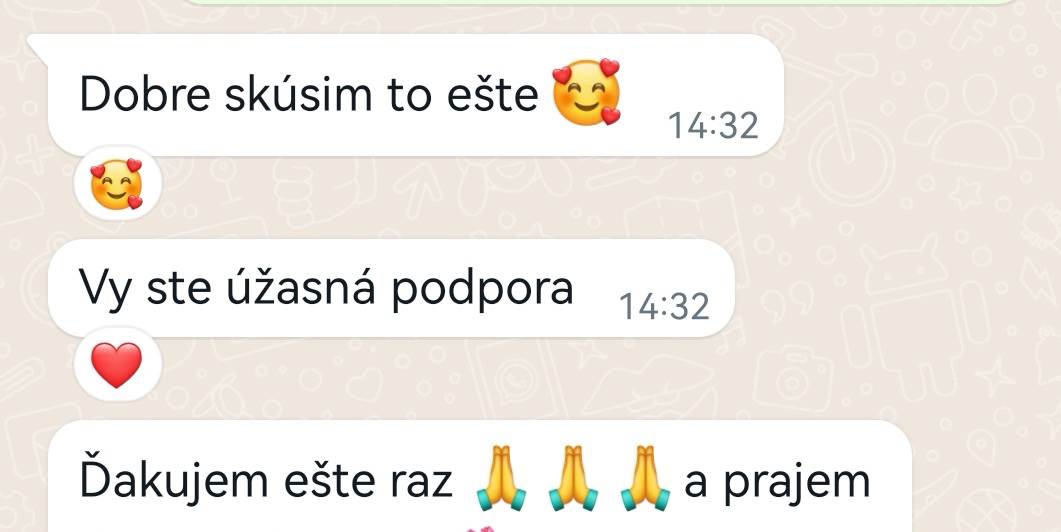This screenshot has height=532, width=1061.
Task: Tap the middle praying hands emoji
Action: click(573, 477)
